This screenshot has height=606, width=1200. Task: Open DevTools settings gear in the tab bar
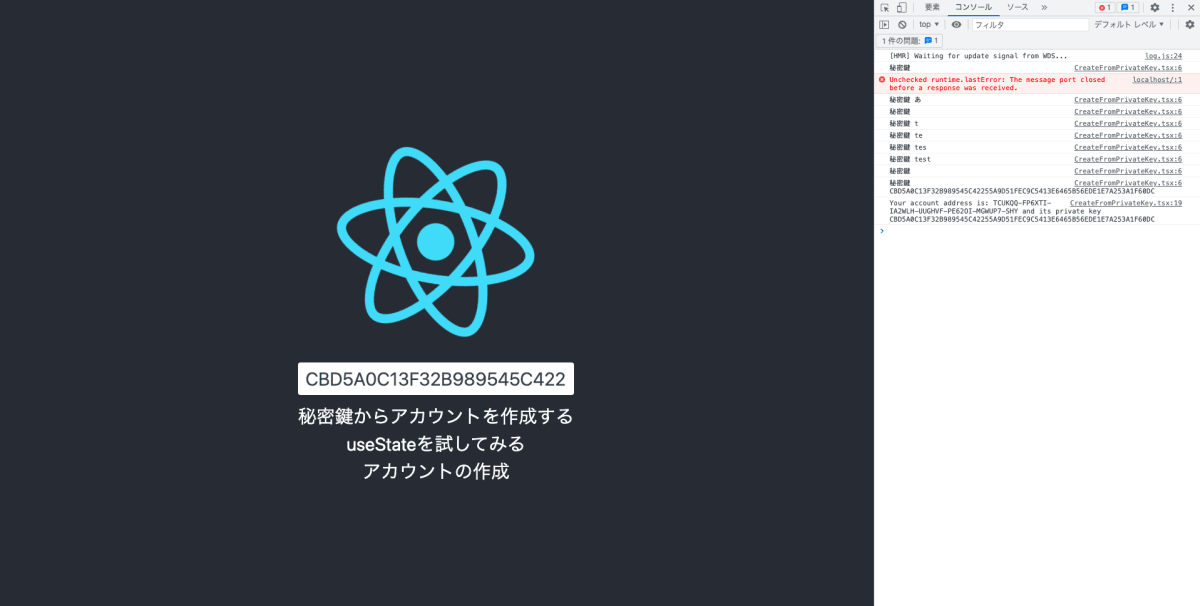(x=1154, y=7)
